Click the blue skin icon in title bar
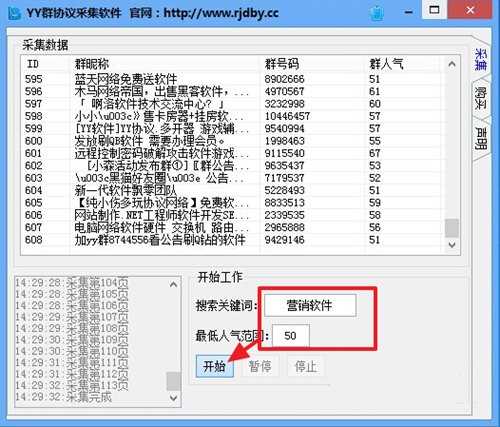The image size is (500, 427). click(x=377, y=13)
